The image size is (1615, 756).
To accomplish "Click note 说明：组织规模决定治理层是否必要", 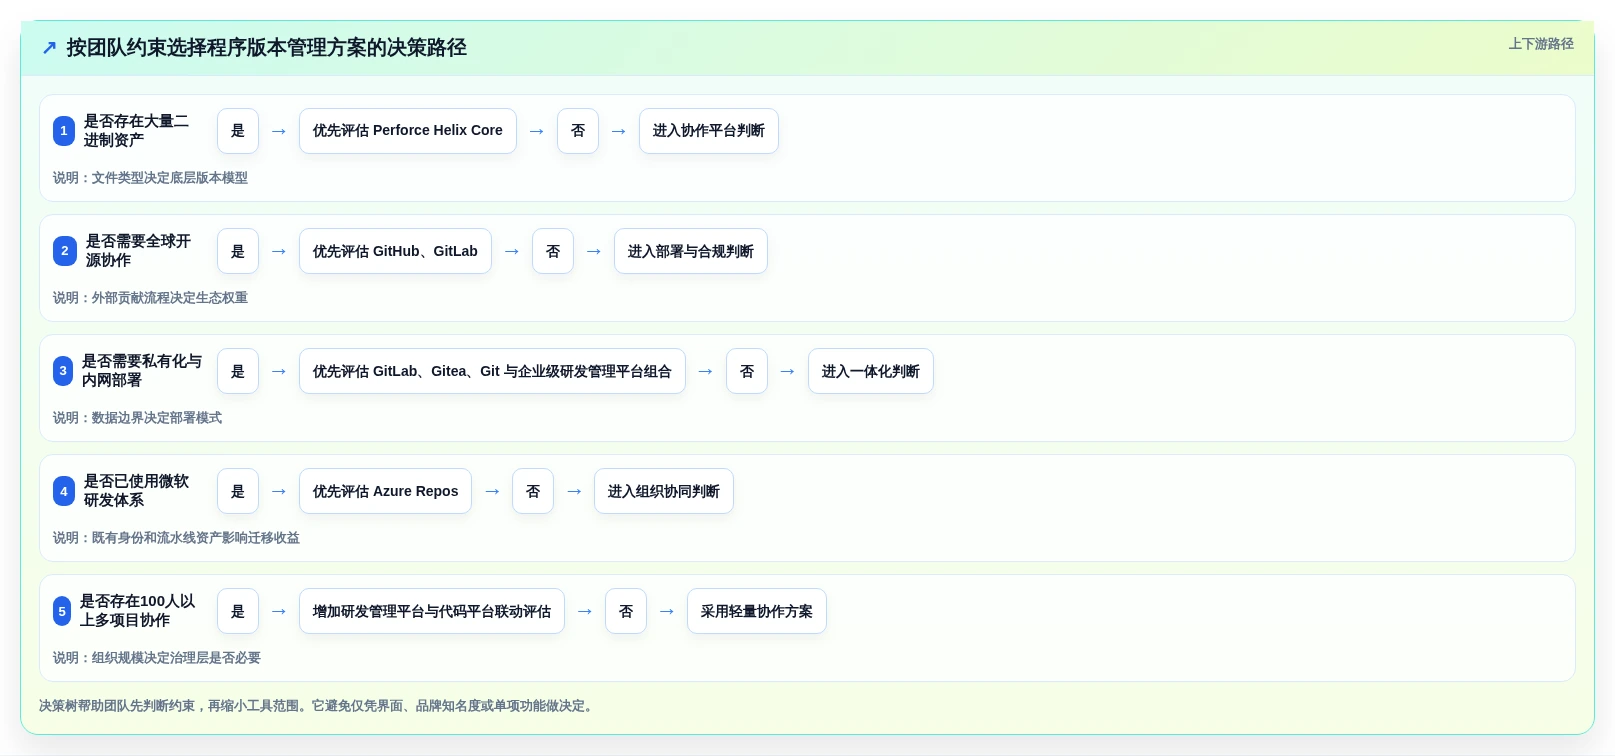I will click(x=157, y=658).
